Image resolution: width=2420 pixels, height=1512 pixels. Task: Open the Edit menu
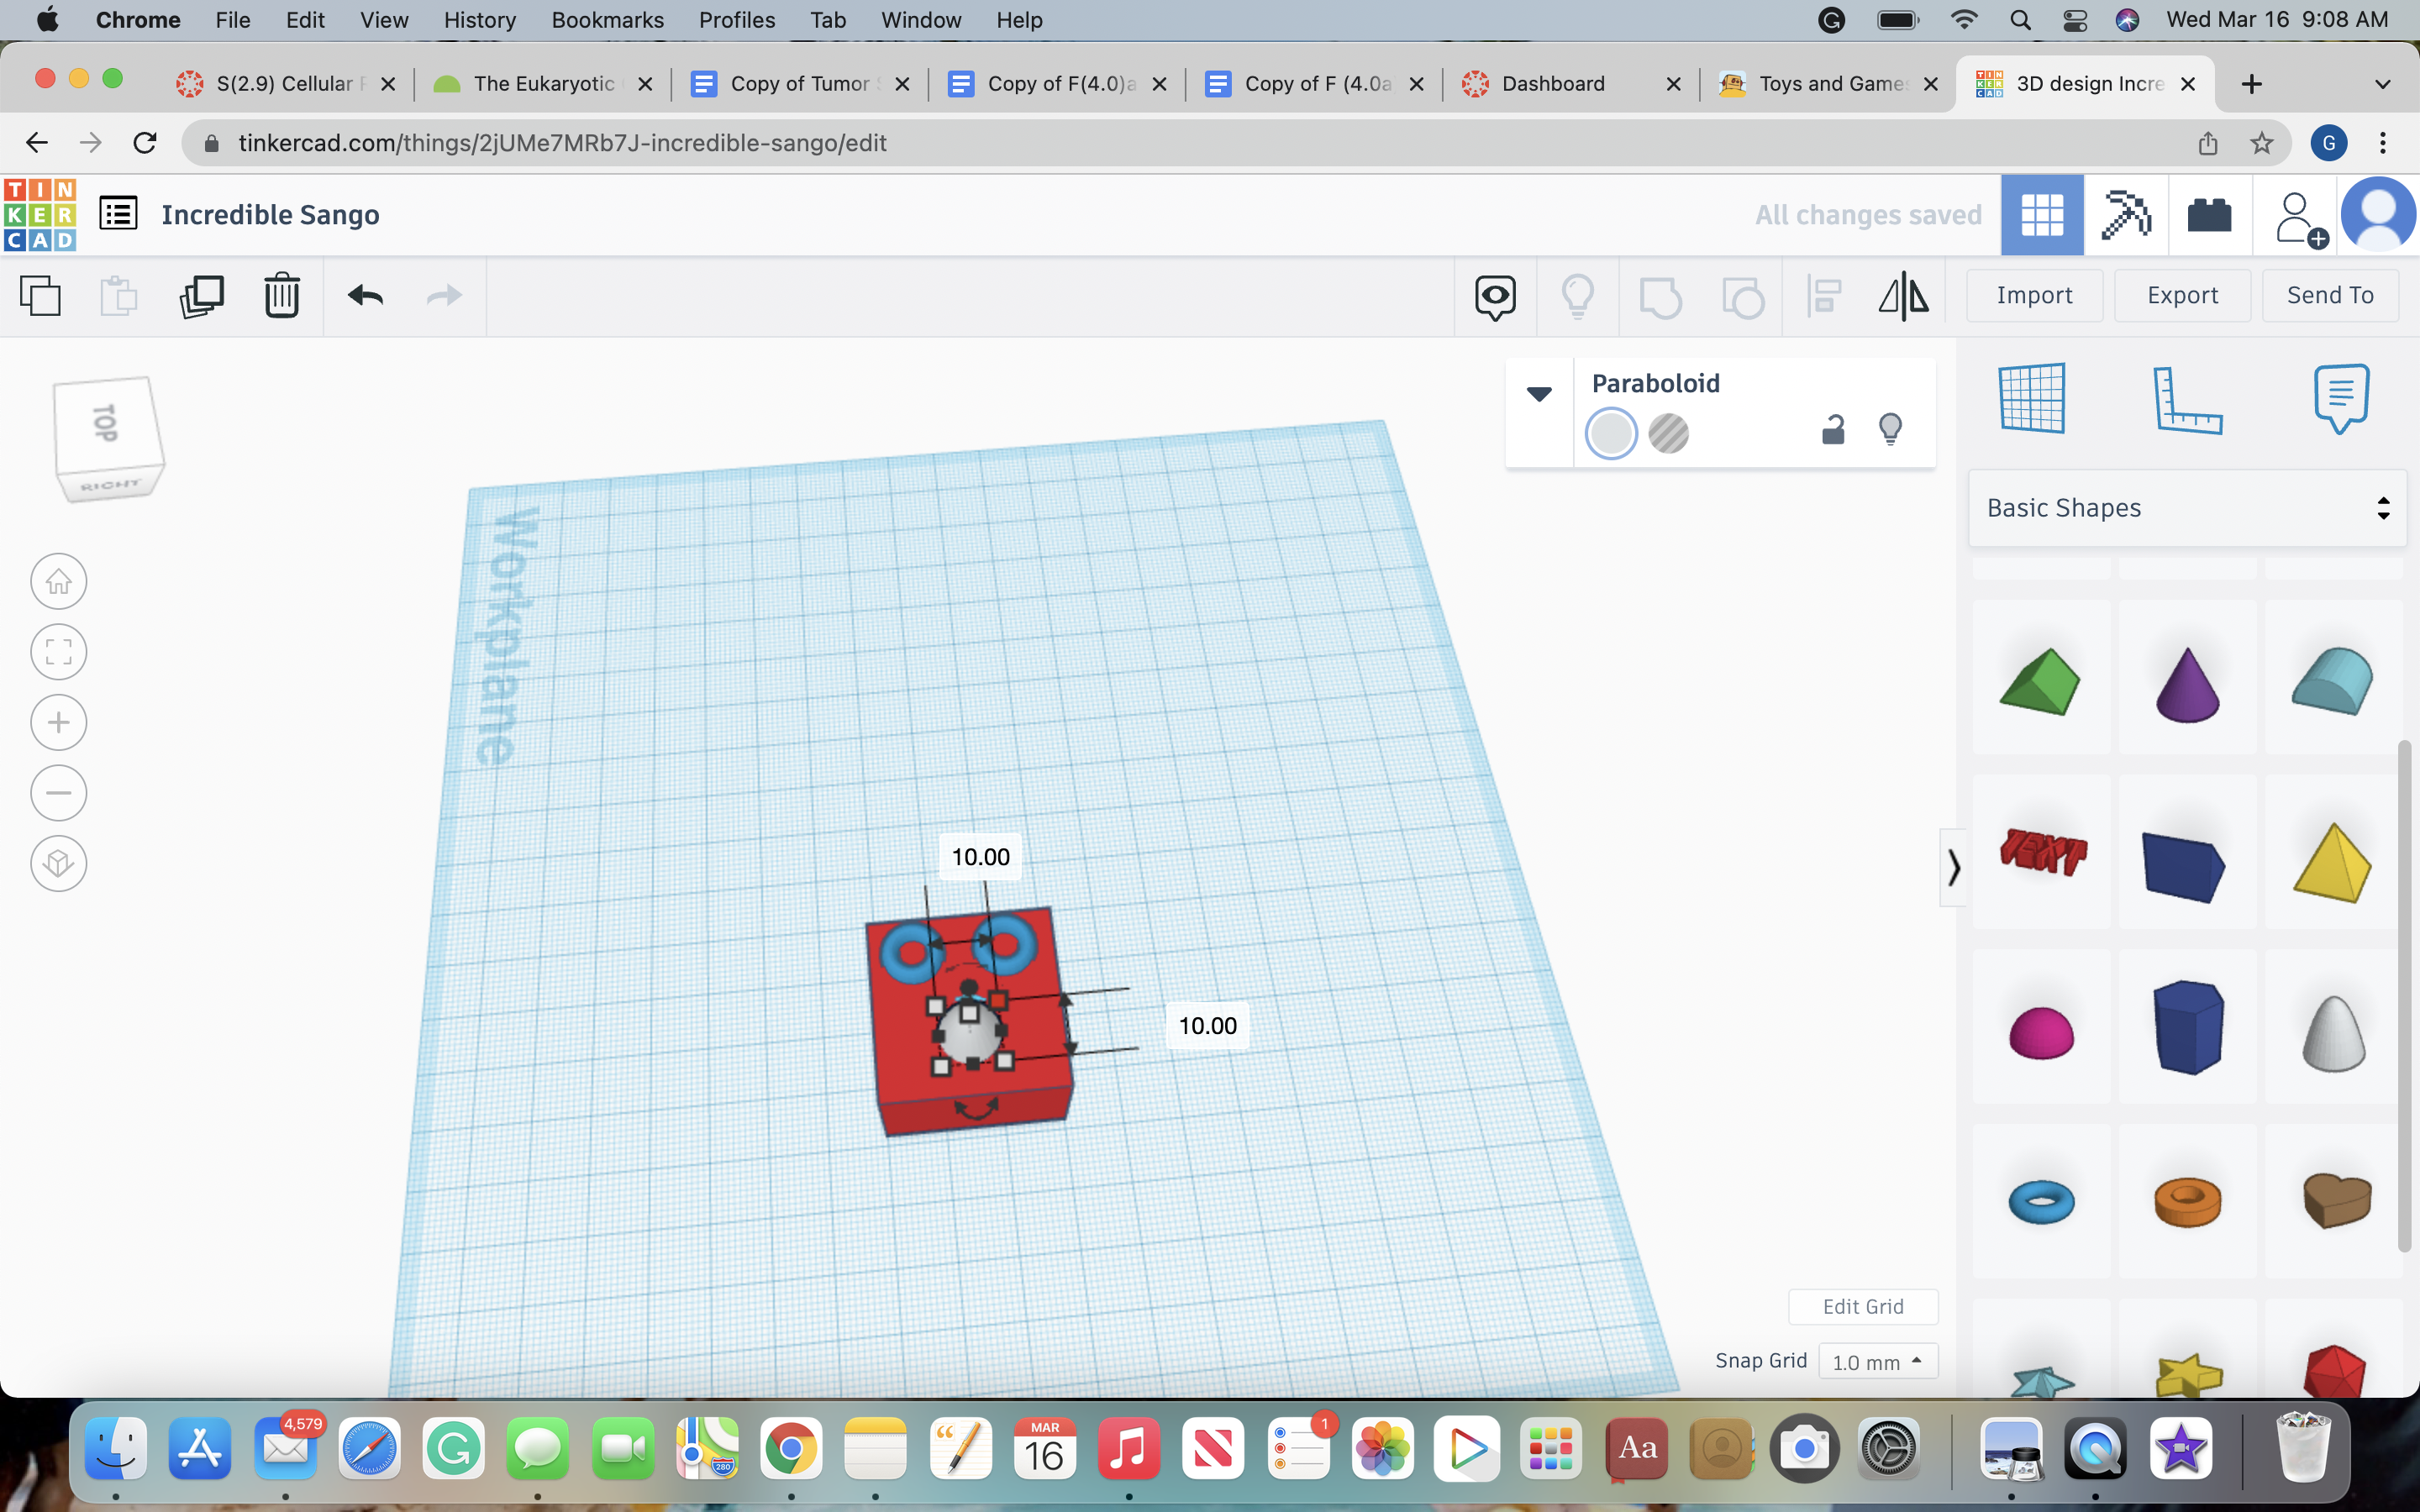click(x=302, y=19)
